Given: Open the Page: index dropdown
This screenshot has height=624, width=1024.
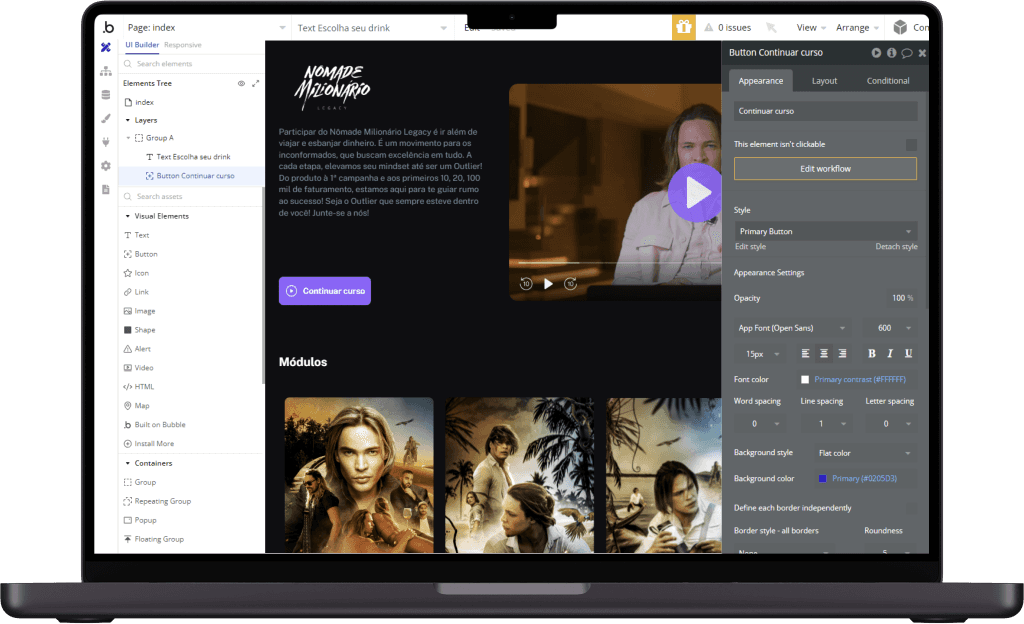Looking at the screenshot, I should [x=206, y=27].
